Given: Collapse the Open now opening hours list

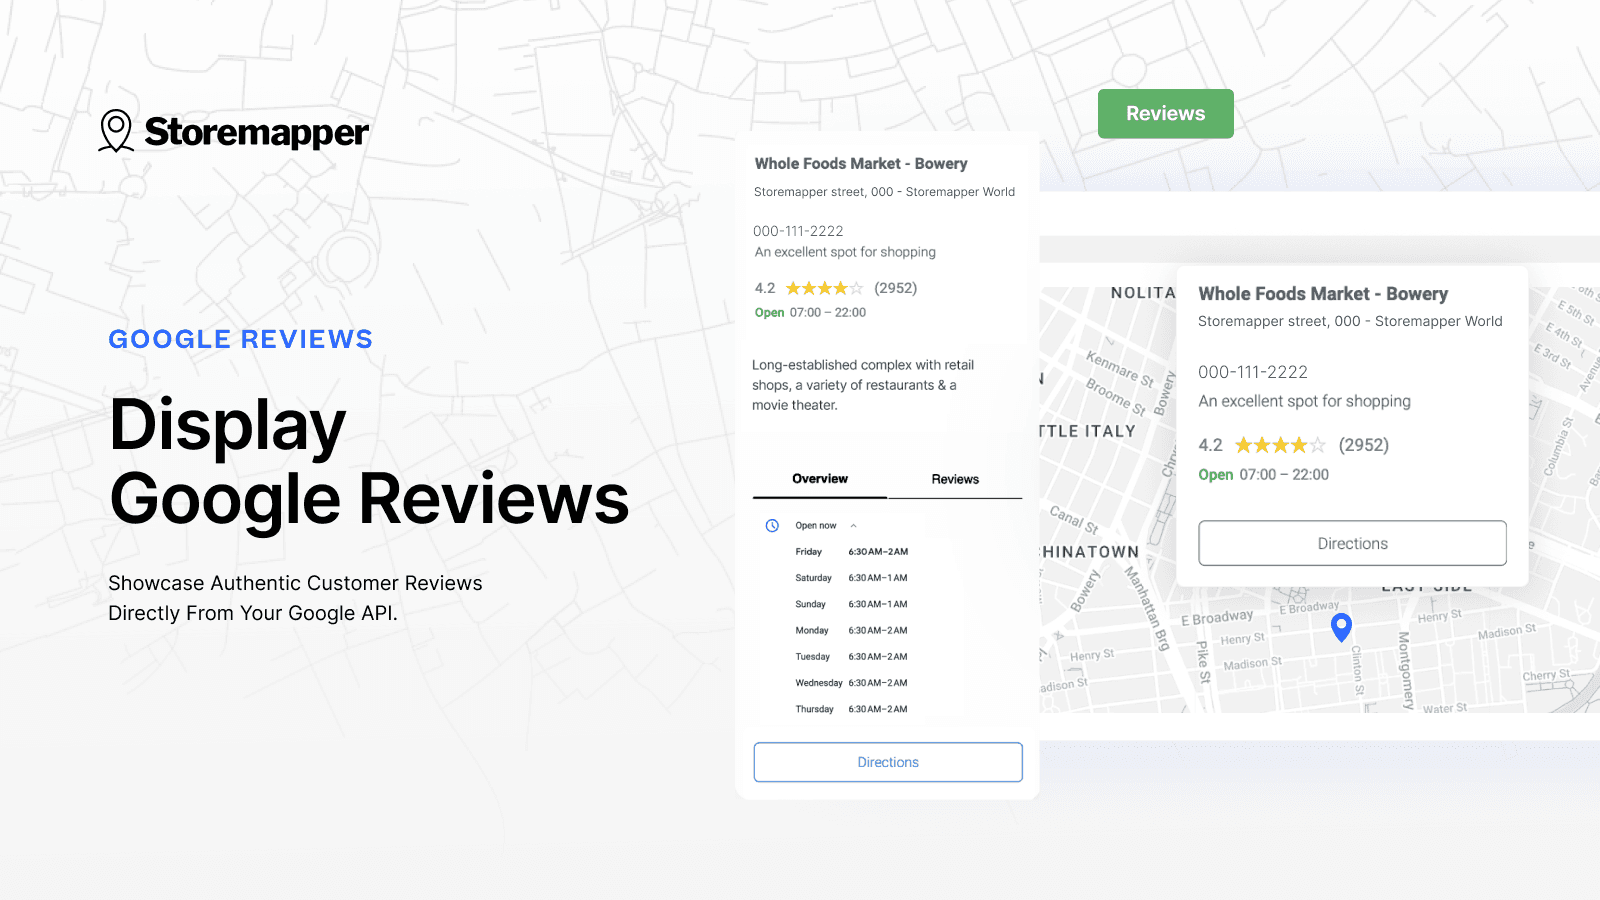Looking at the screenshot, I should (853, 524).
